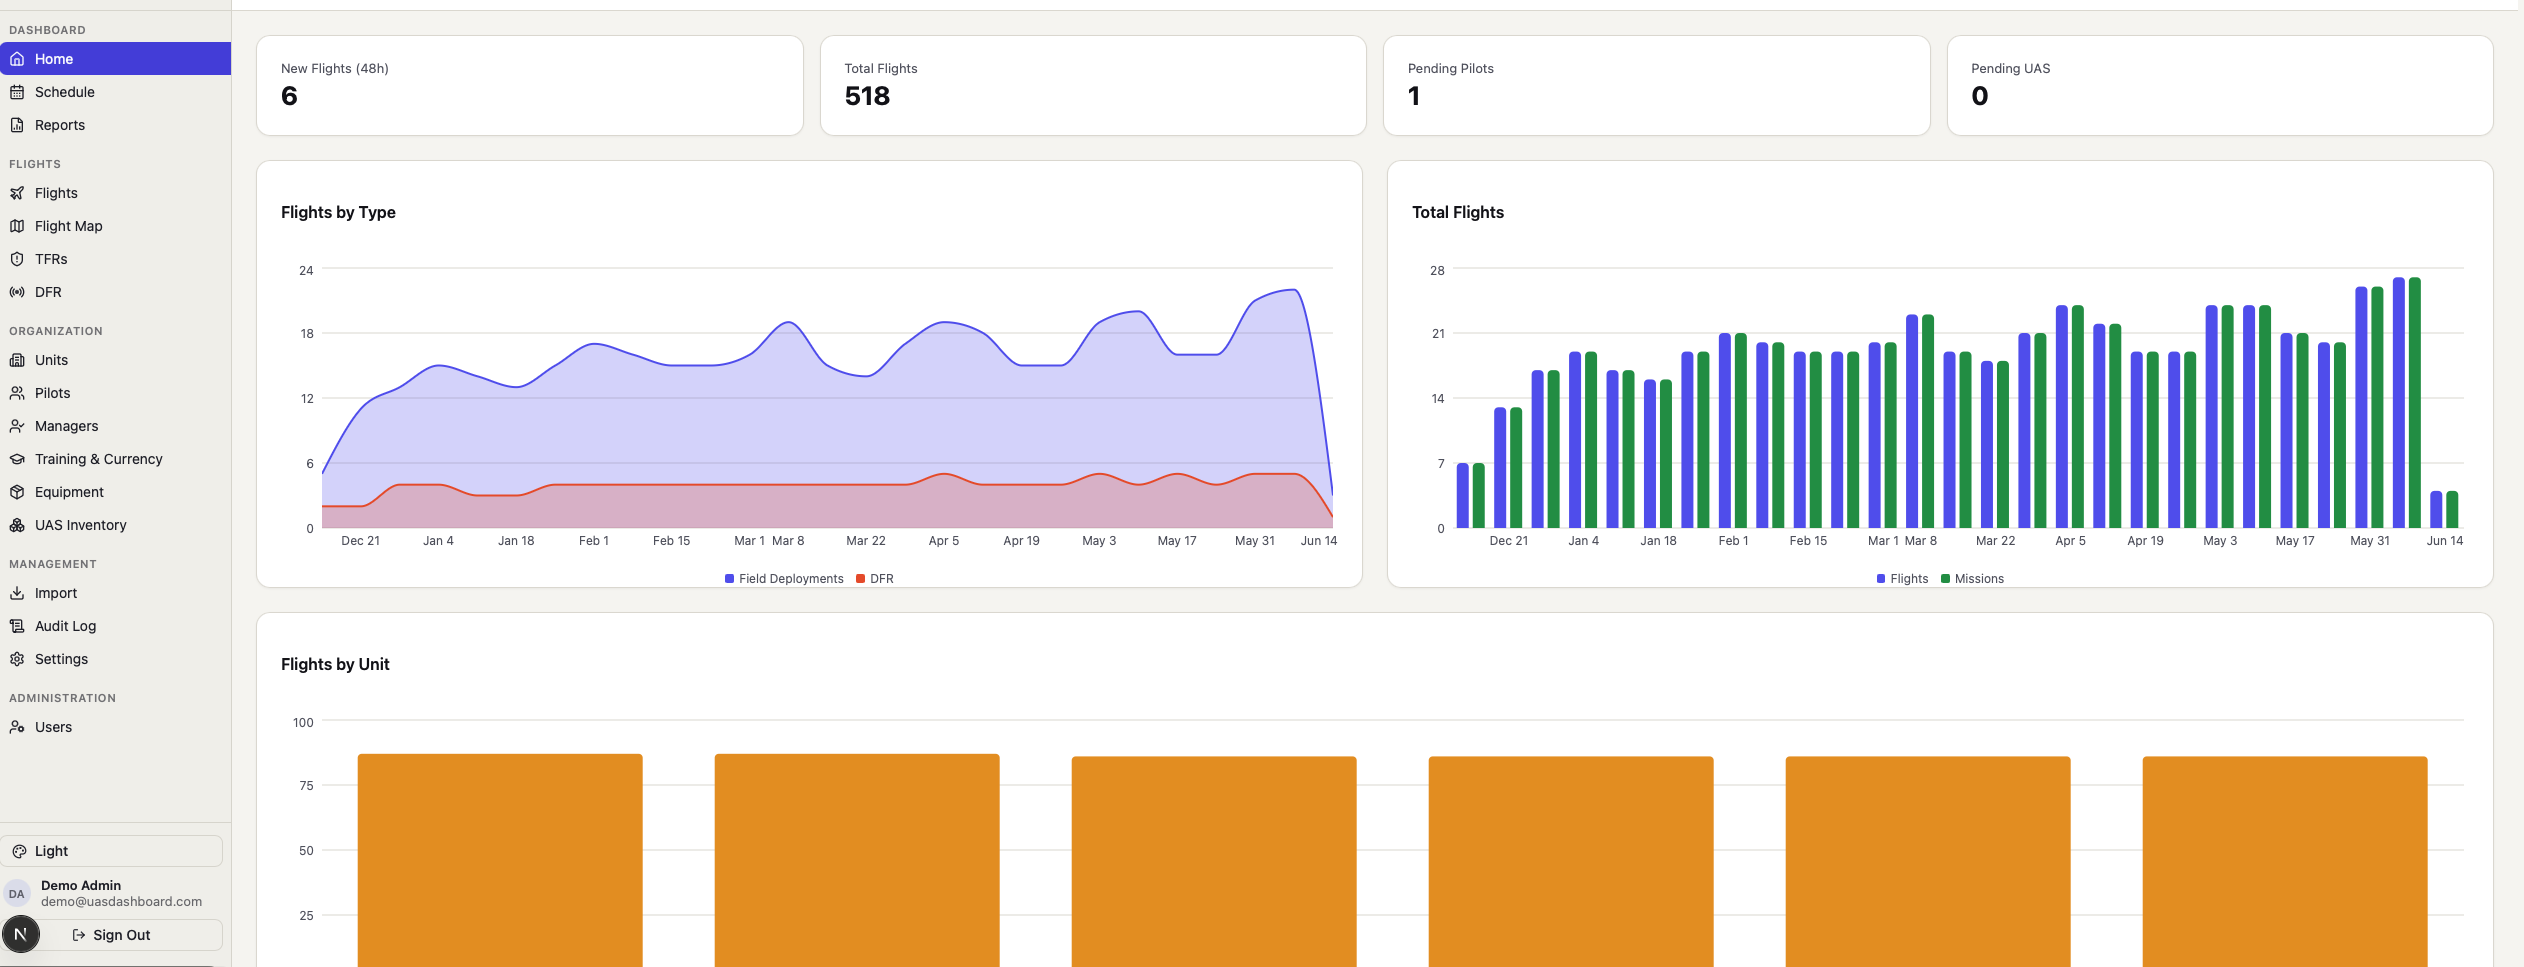
Task: Click the Flights by Type heading
Action: tap(338, 212)
